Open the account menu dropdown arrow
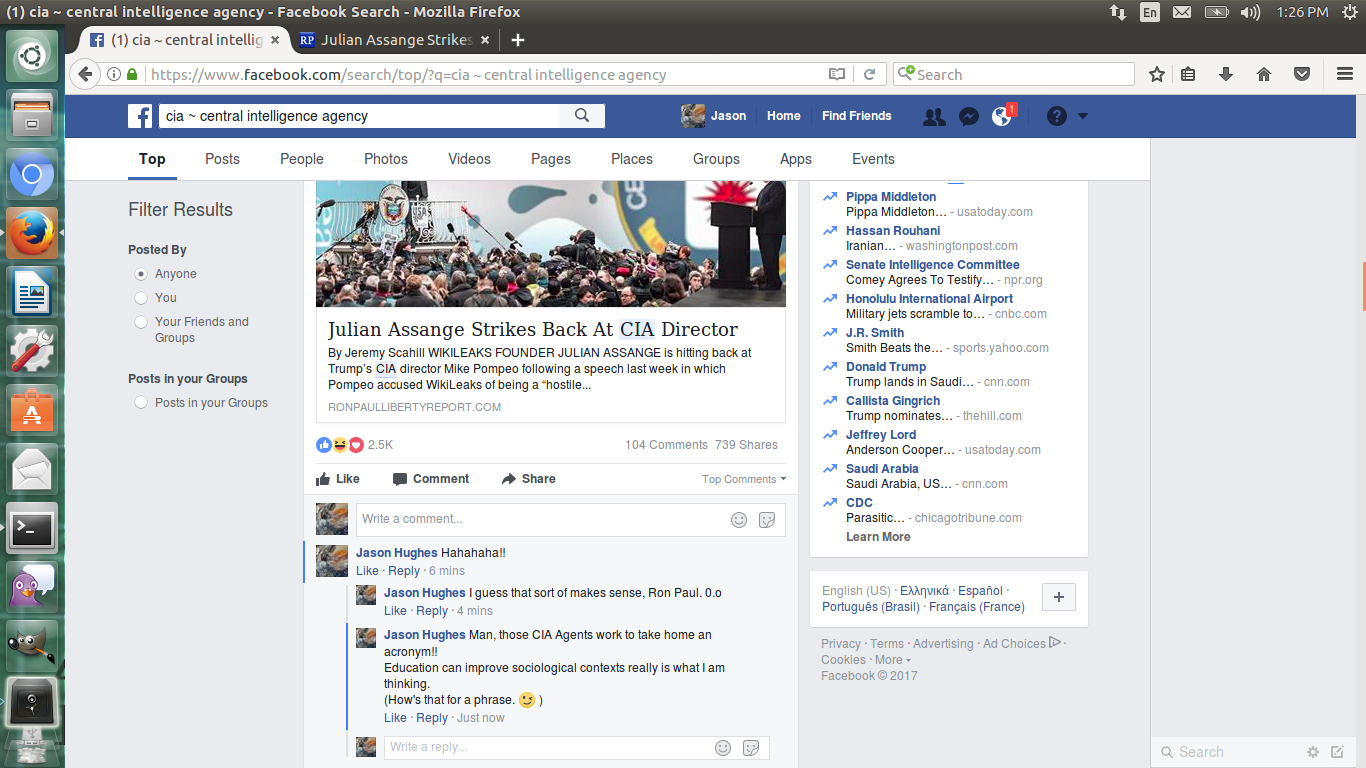Screen dimensions: 1366x768 click(x=1082, y=116)
